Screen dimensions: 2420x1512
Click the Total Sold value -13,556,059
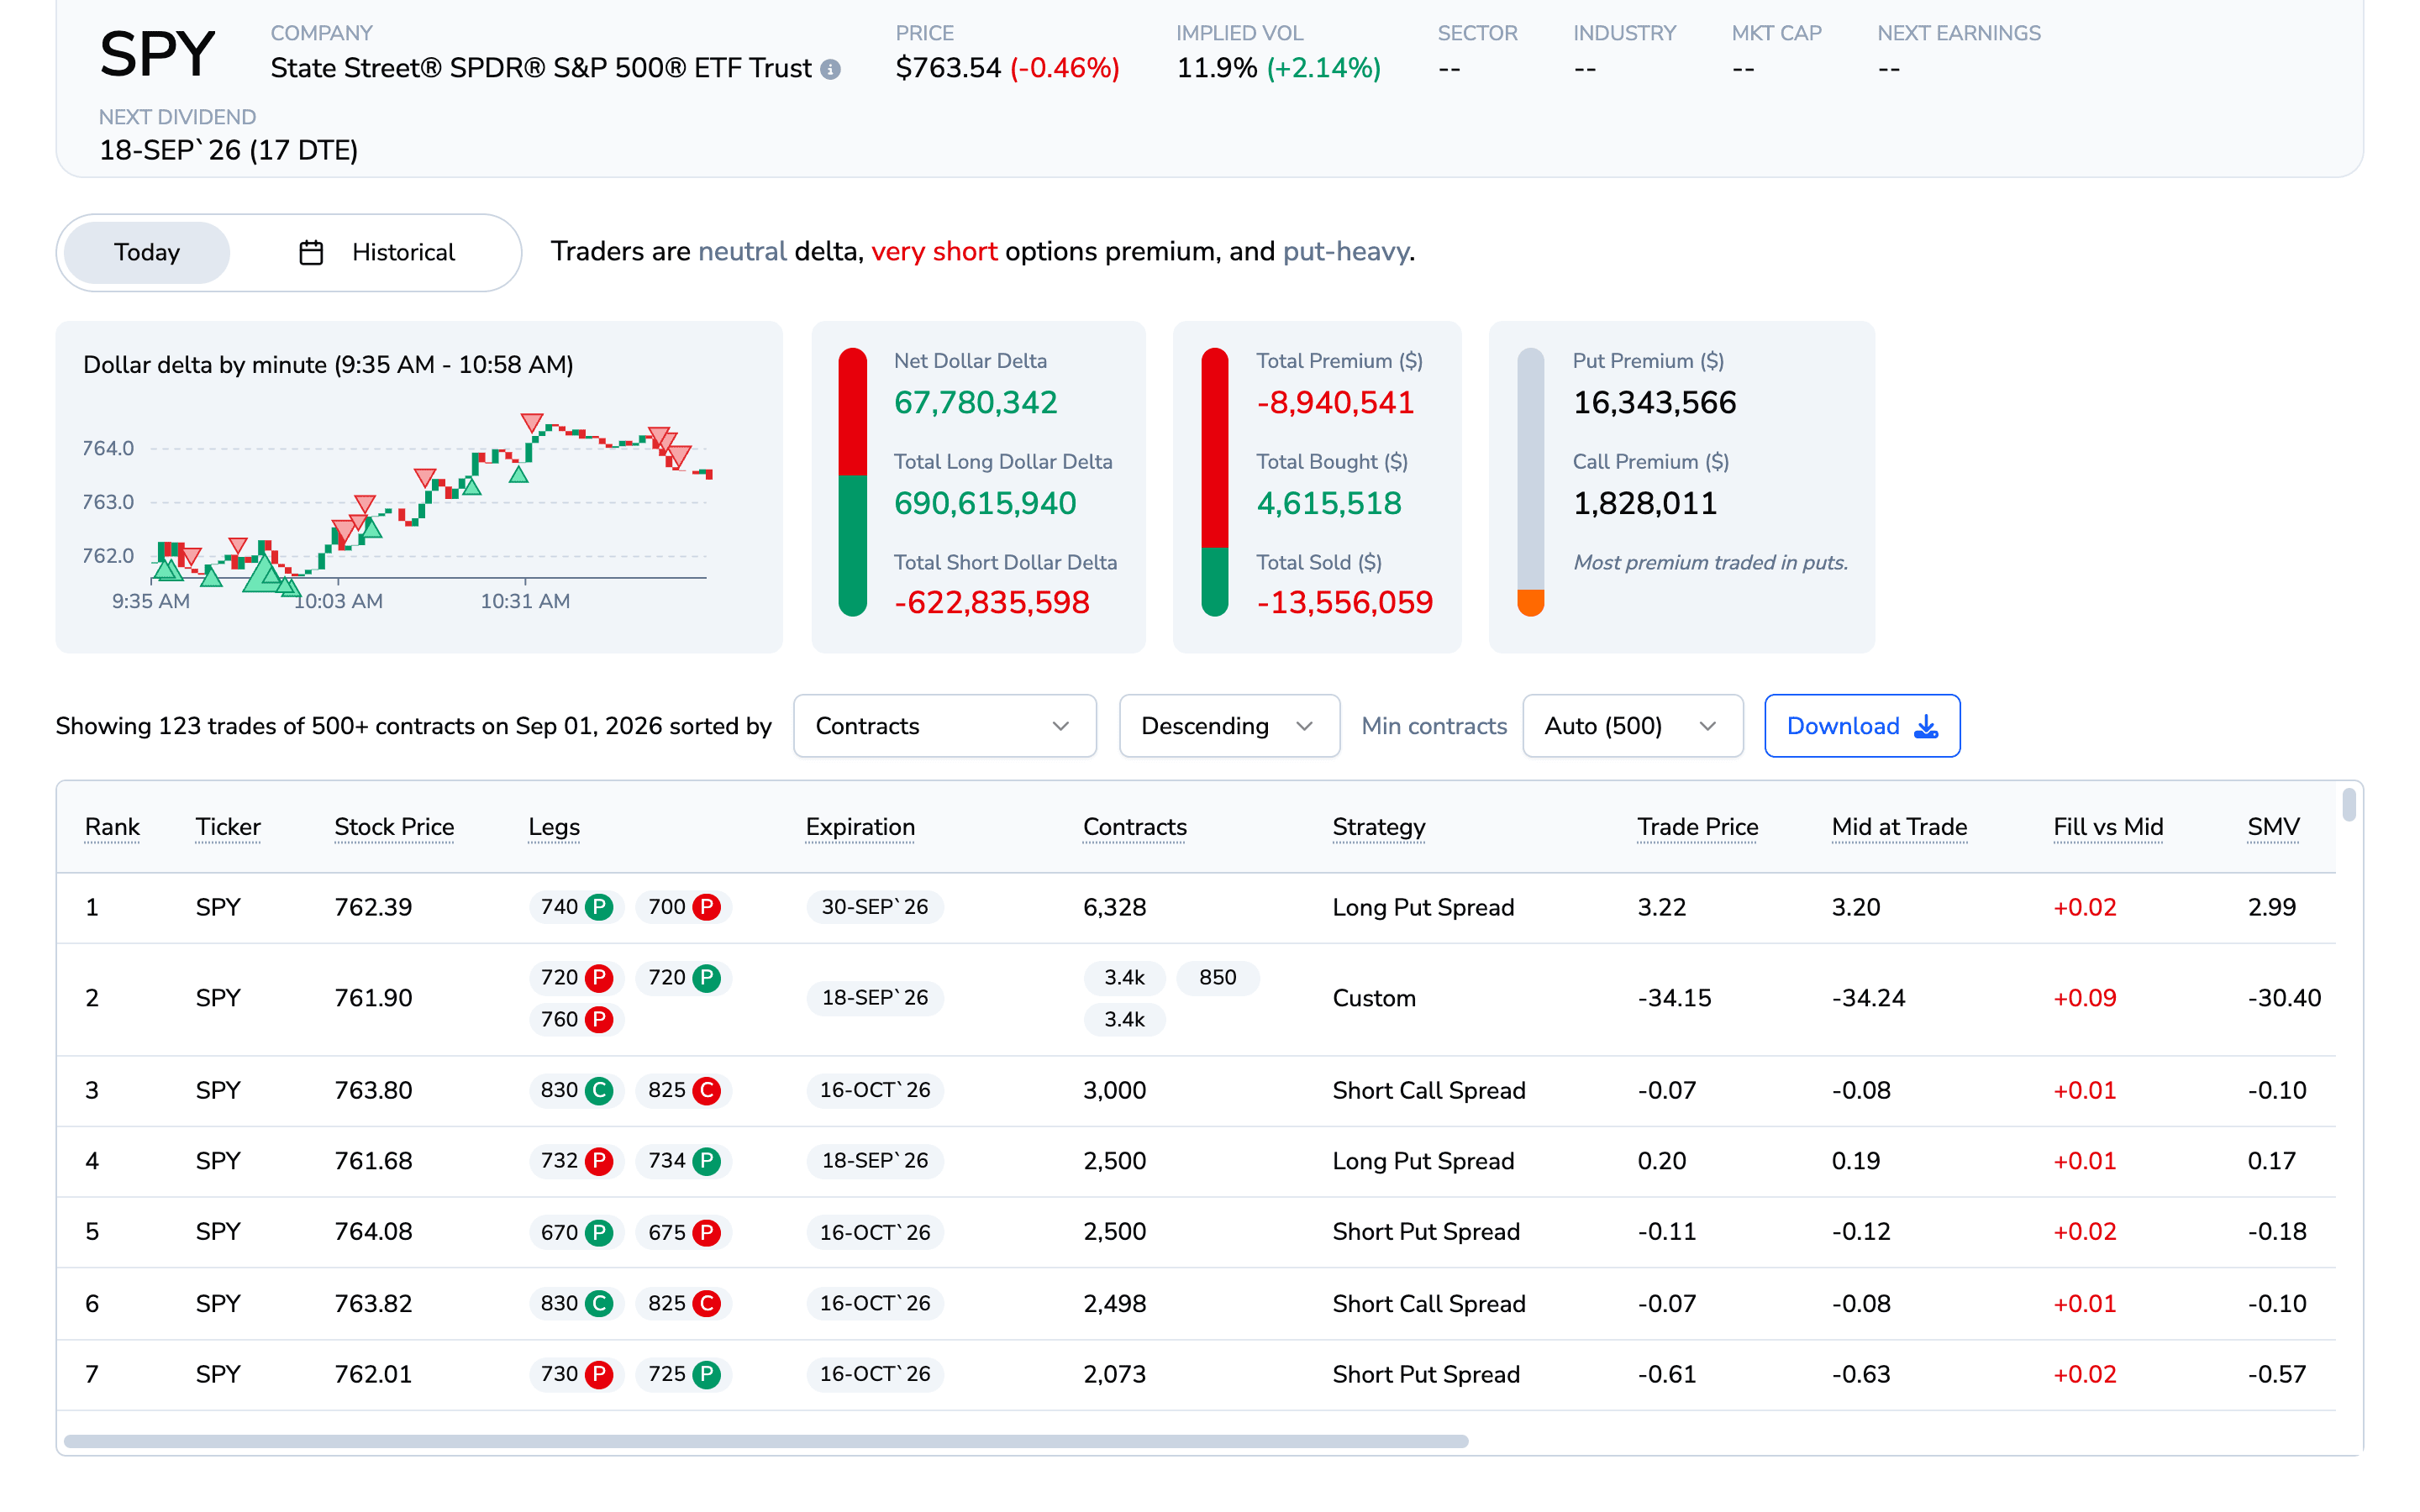point(1344,602)
